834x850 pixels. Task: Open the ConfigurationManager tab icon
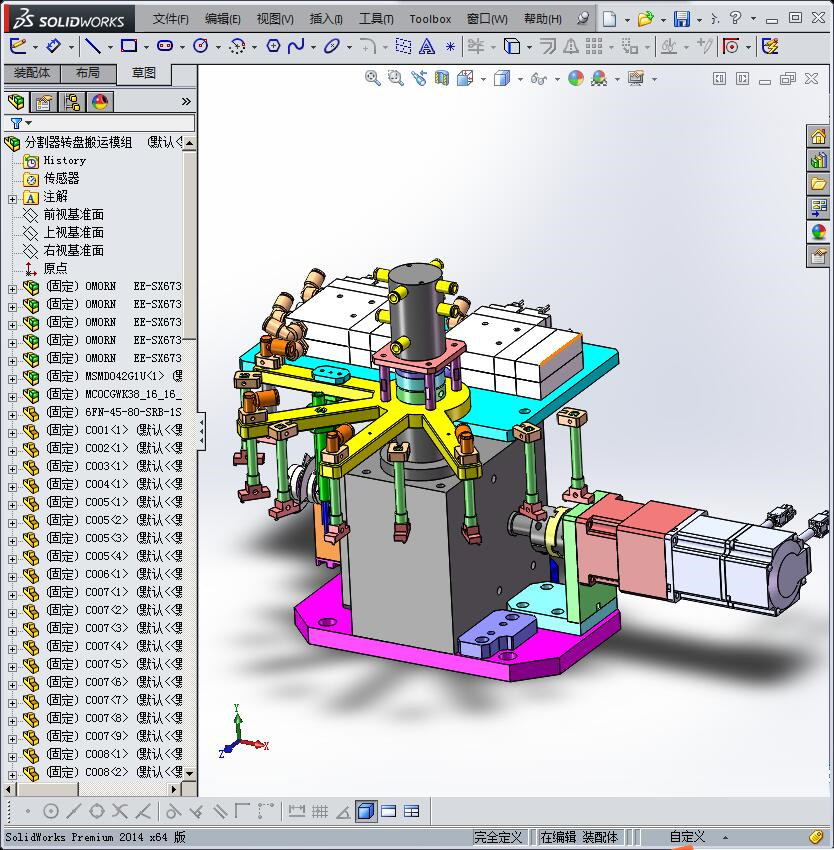[x=72, y=102]
